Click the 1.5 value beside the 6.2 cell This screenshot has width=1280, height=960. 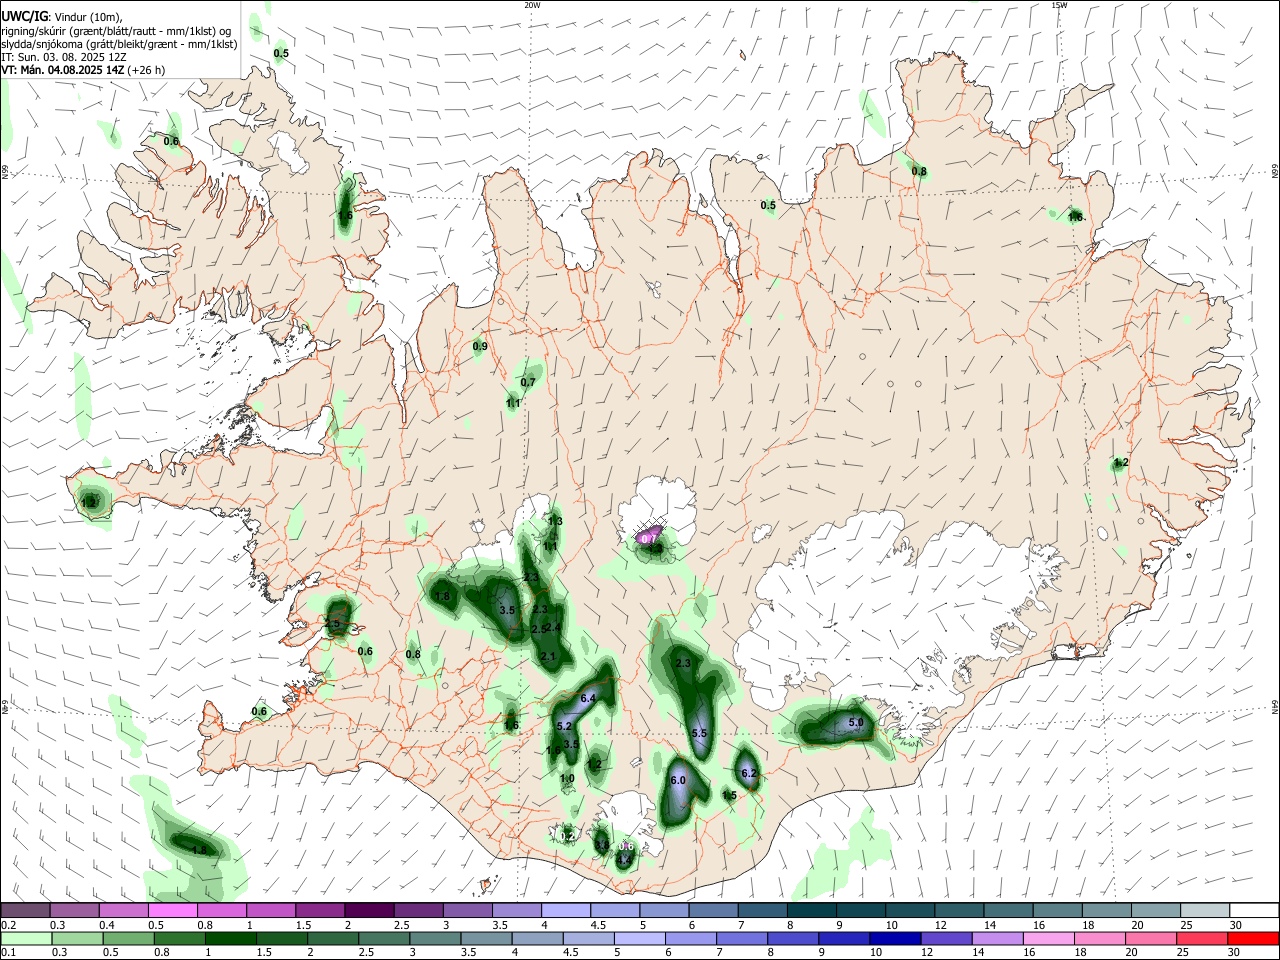729,796
